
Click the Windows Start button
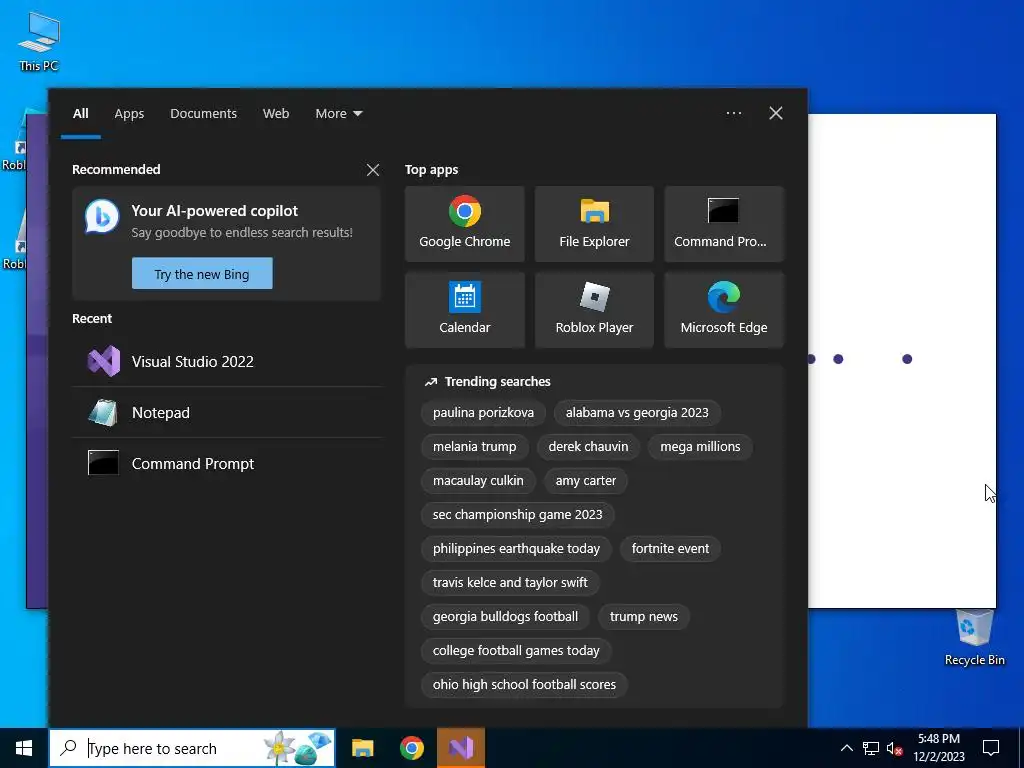24,748
